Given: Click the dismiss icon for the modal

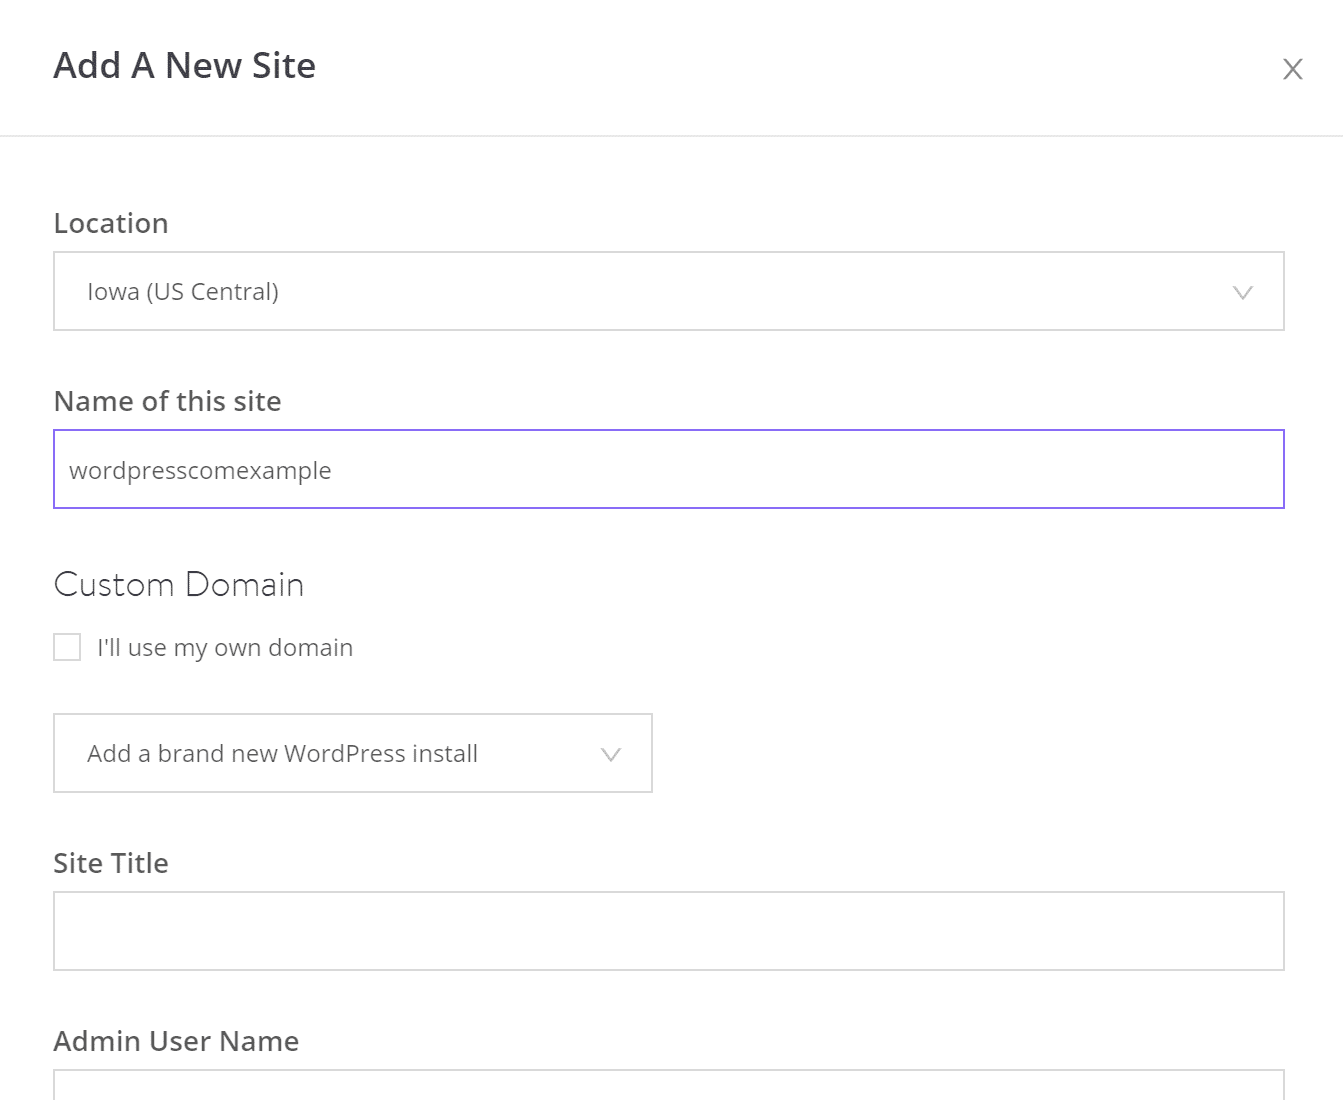Looking at the screenshot, I should click(x=1292, y=69).
